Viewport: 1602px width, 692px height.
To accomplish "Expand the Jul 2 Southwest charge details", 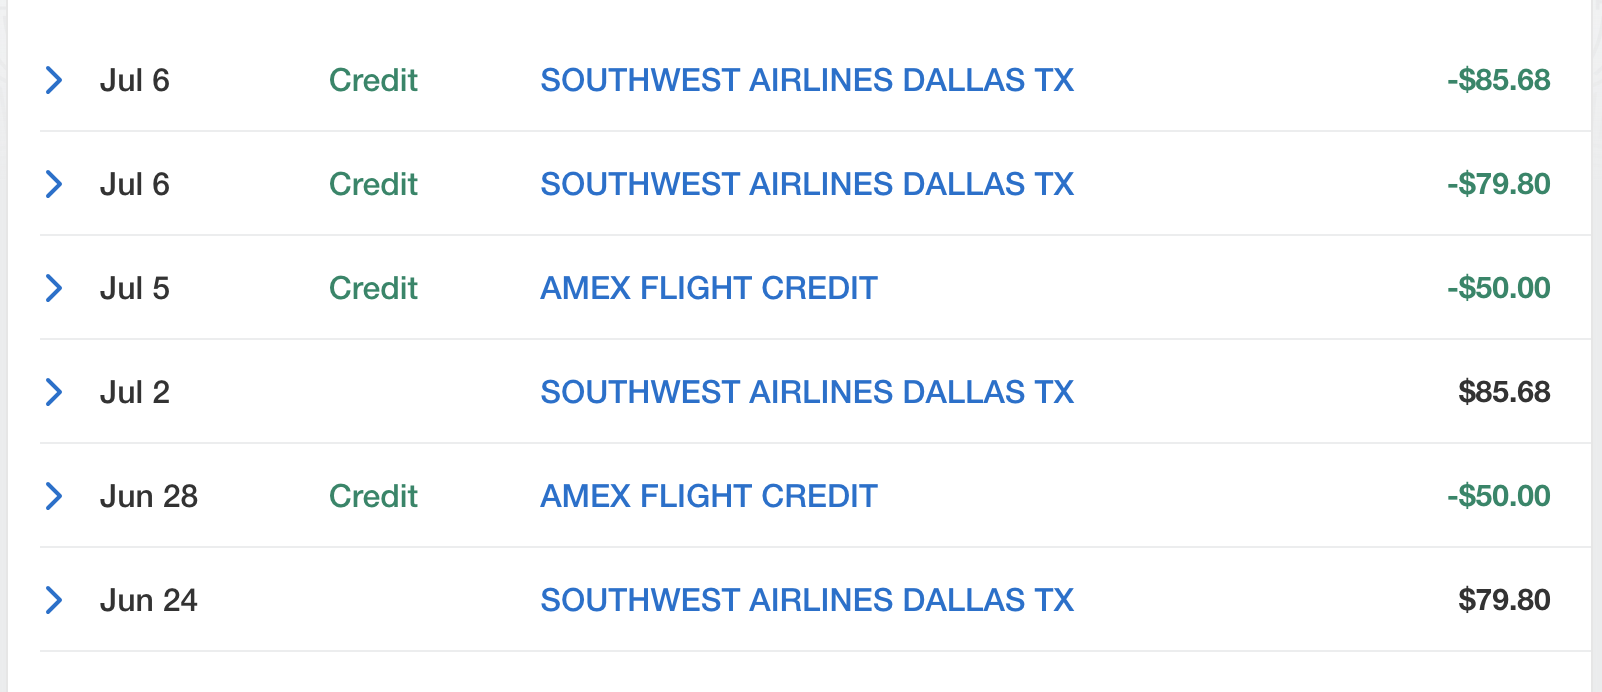I will click(x=54, y=392).
